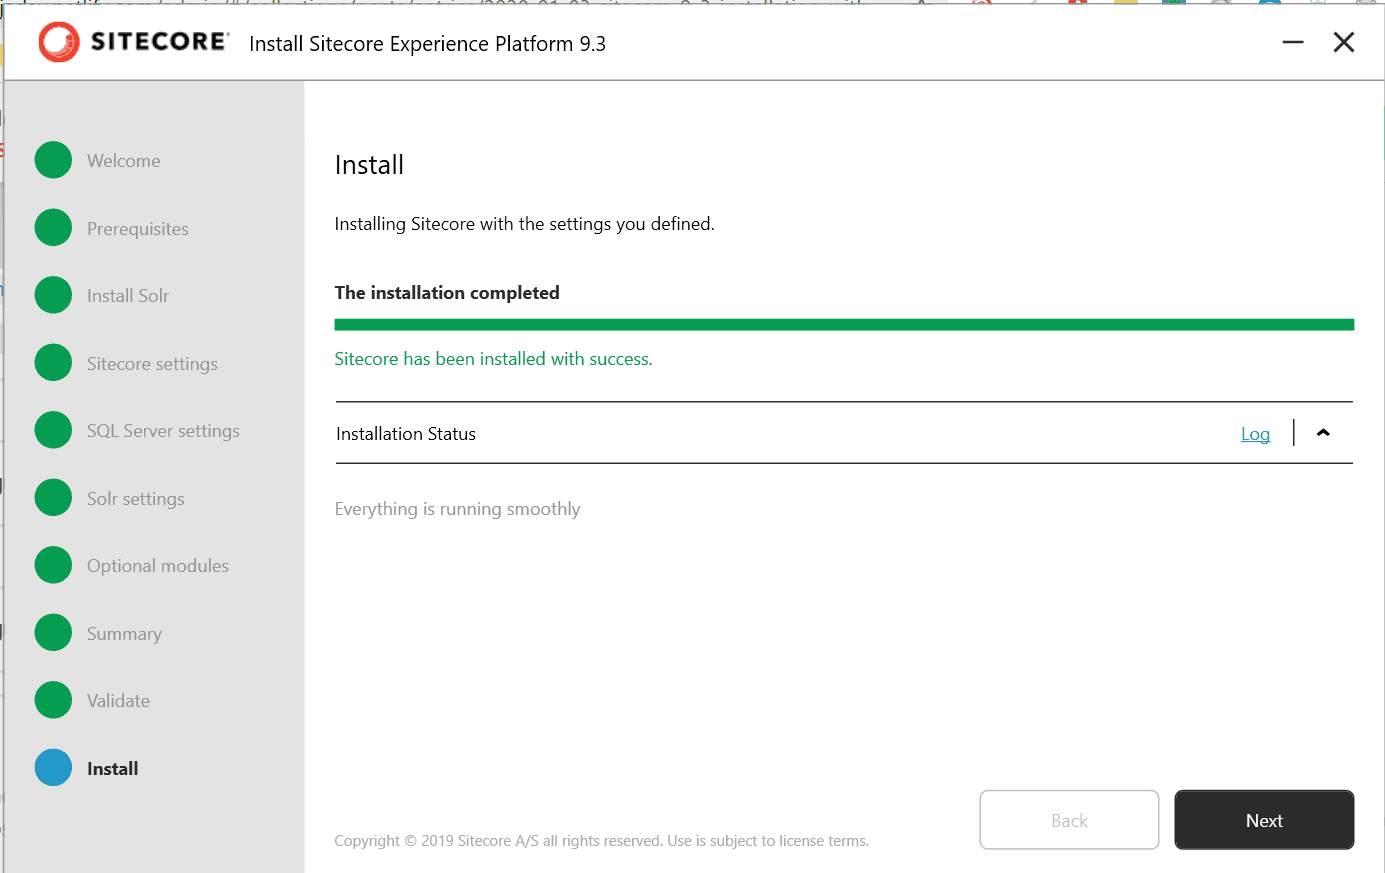
Task: Click the 'Installation Status' label
Action: 406,434
